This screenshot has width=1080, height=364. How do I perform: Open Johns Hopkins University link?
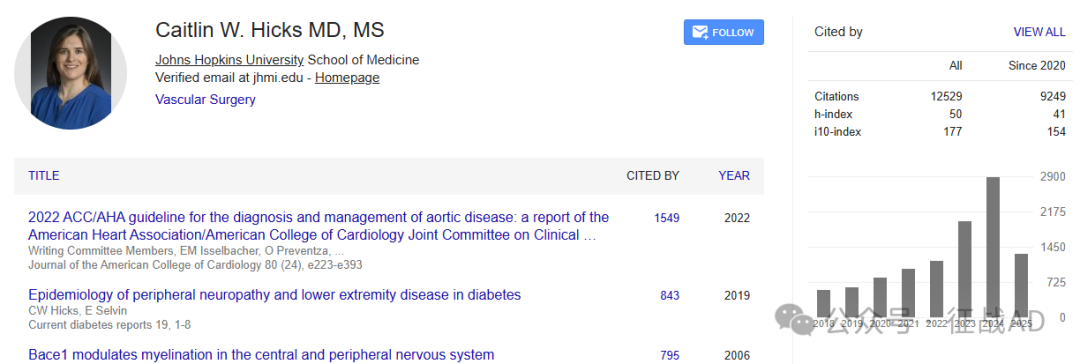coord(229,60)
